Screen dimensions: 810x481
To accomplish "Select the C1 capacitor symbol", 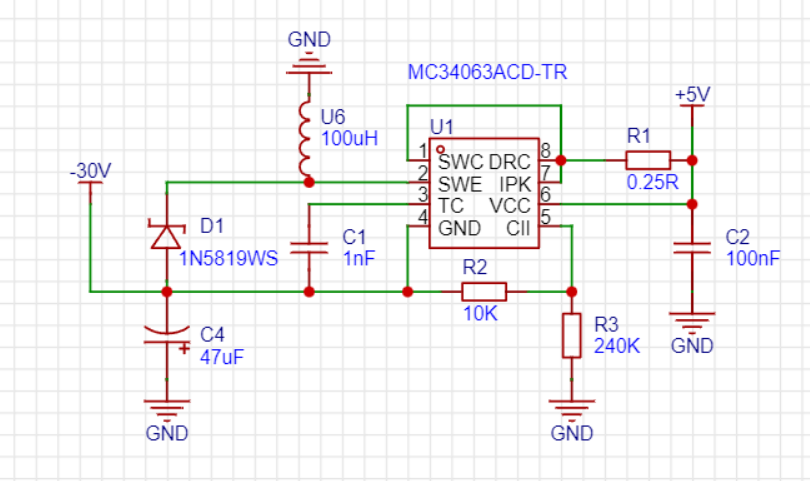I will [x=309, y=247].
